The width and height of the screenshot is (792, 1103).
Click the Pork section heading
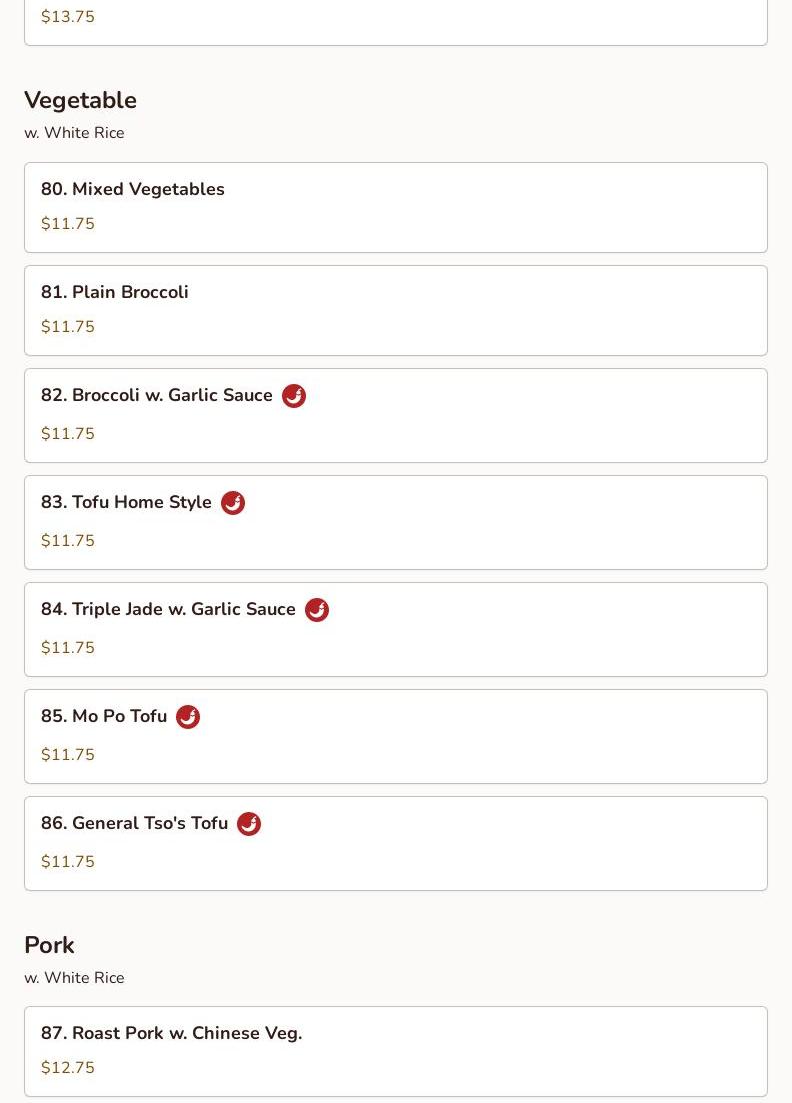tap(49, 945)
